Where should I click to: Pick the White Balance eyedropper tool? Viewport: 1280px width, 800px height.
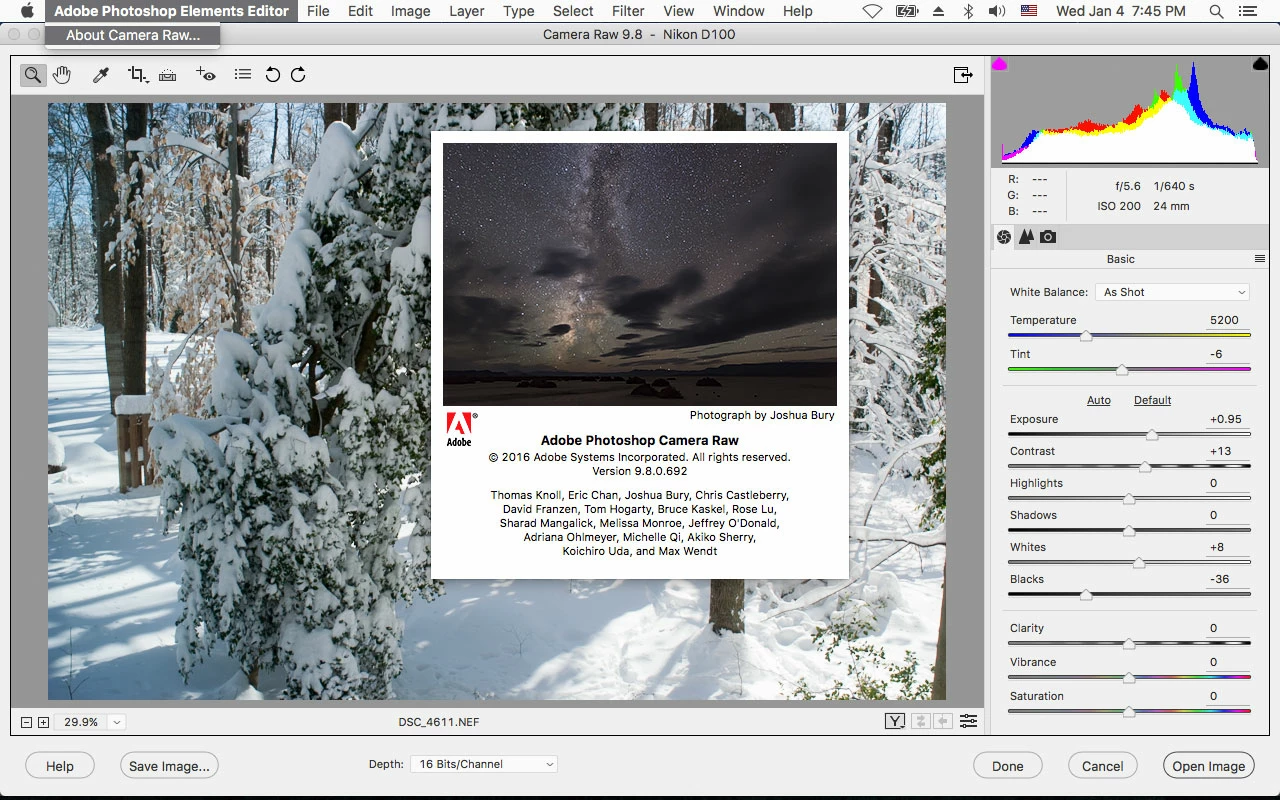click(101, 75)
